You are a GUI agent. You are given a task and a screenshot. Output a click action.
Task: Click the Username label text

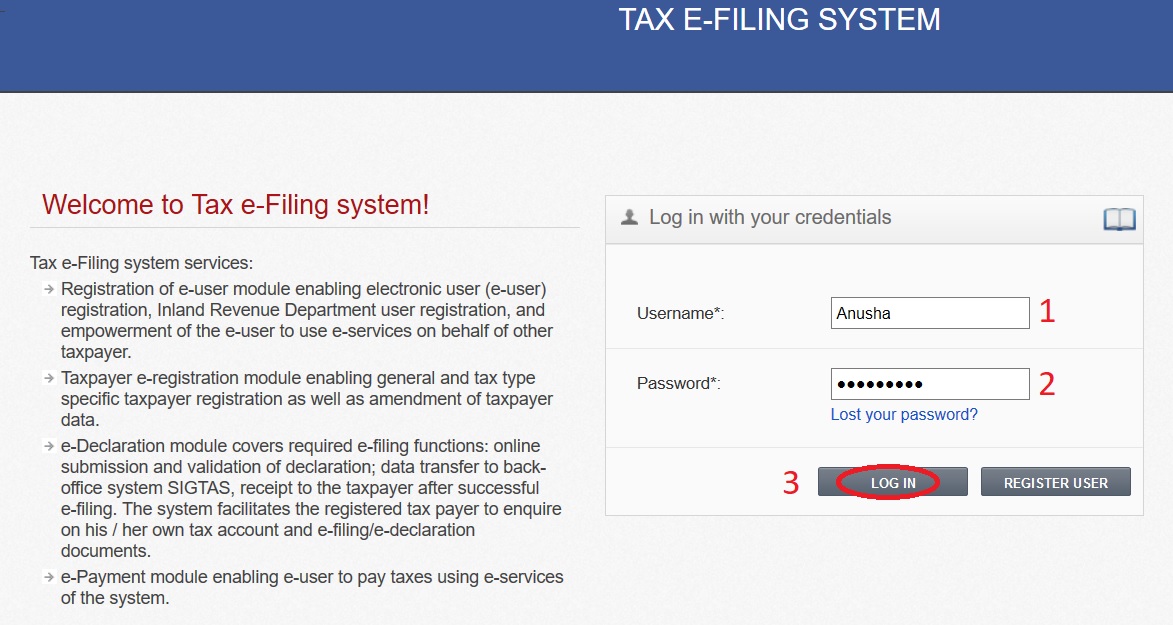click(x=680, y=313)
